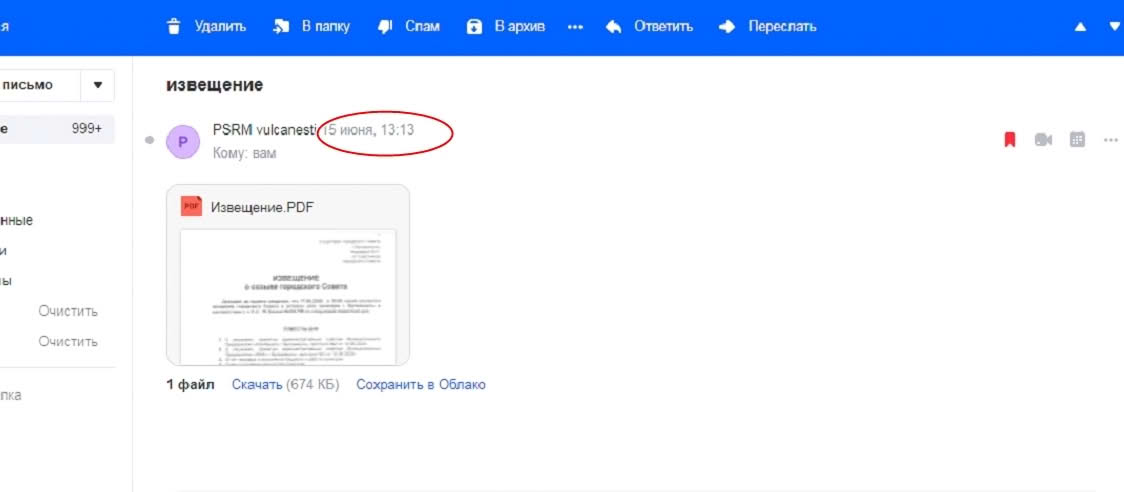Go to the previous email with the up arrow
This screenshot has width=1124, height=492.
[1080, 27]
